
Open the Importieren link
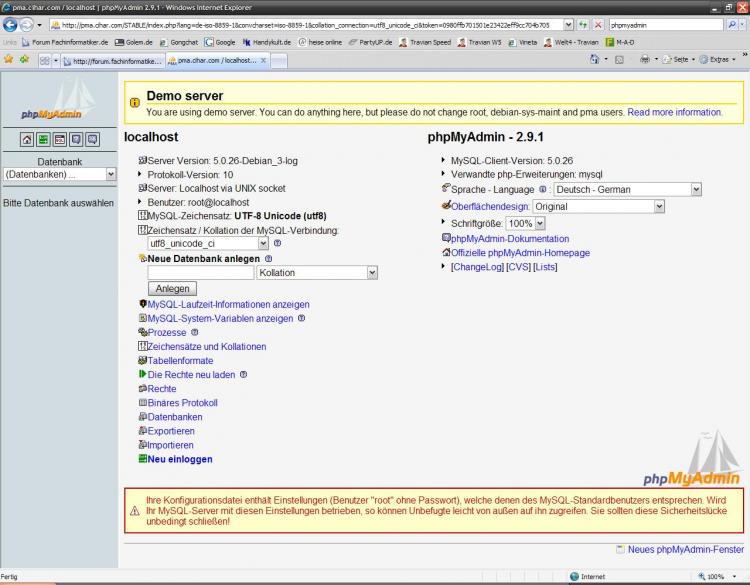[170, 445]
